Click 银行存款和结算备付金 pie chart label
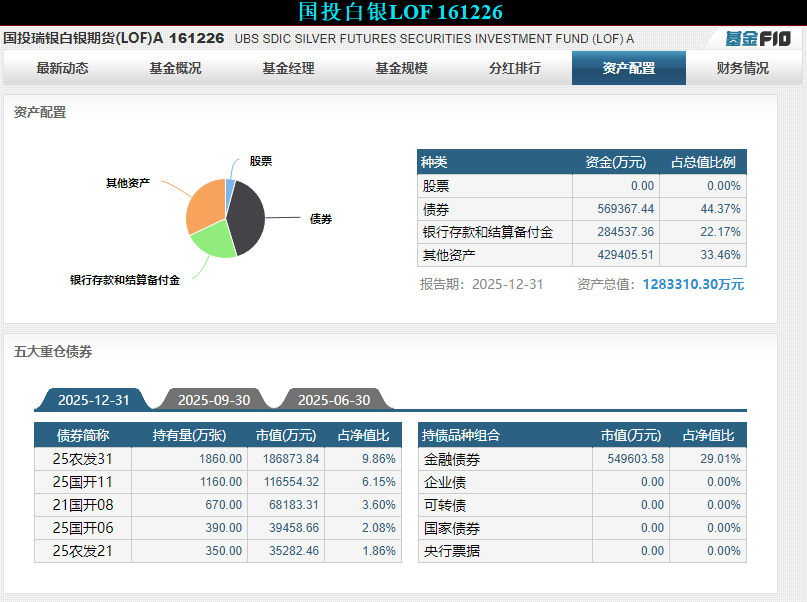The height and width of the screenshot is (602, 807). click(125, 280)
